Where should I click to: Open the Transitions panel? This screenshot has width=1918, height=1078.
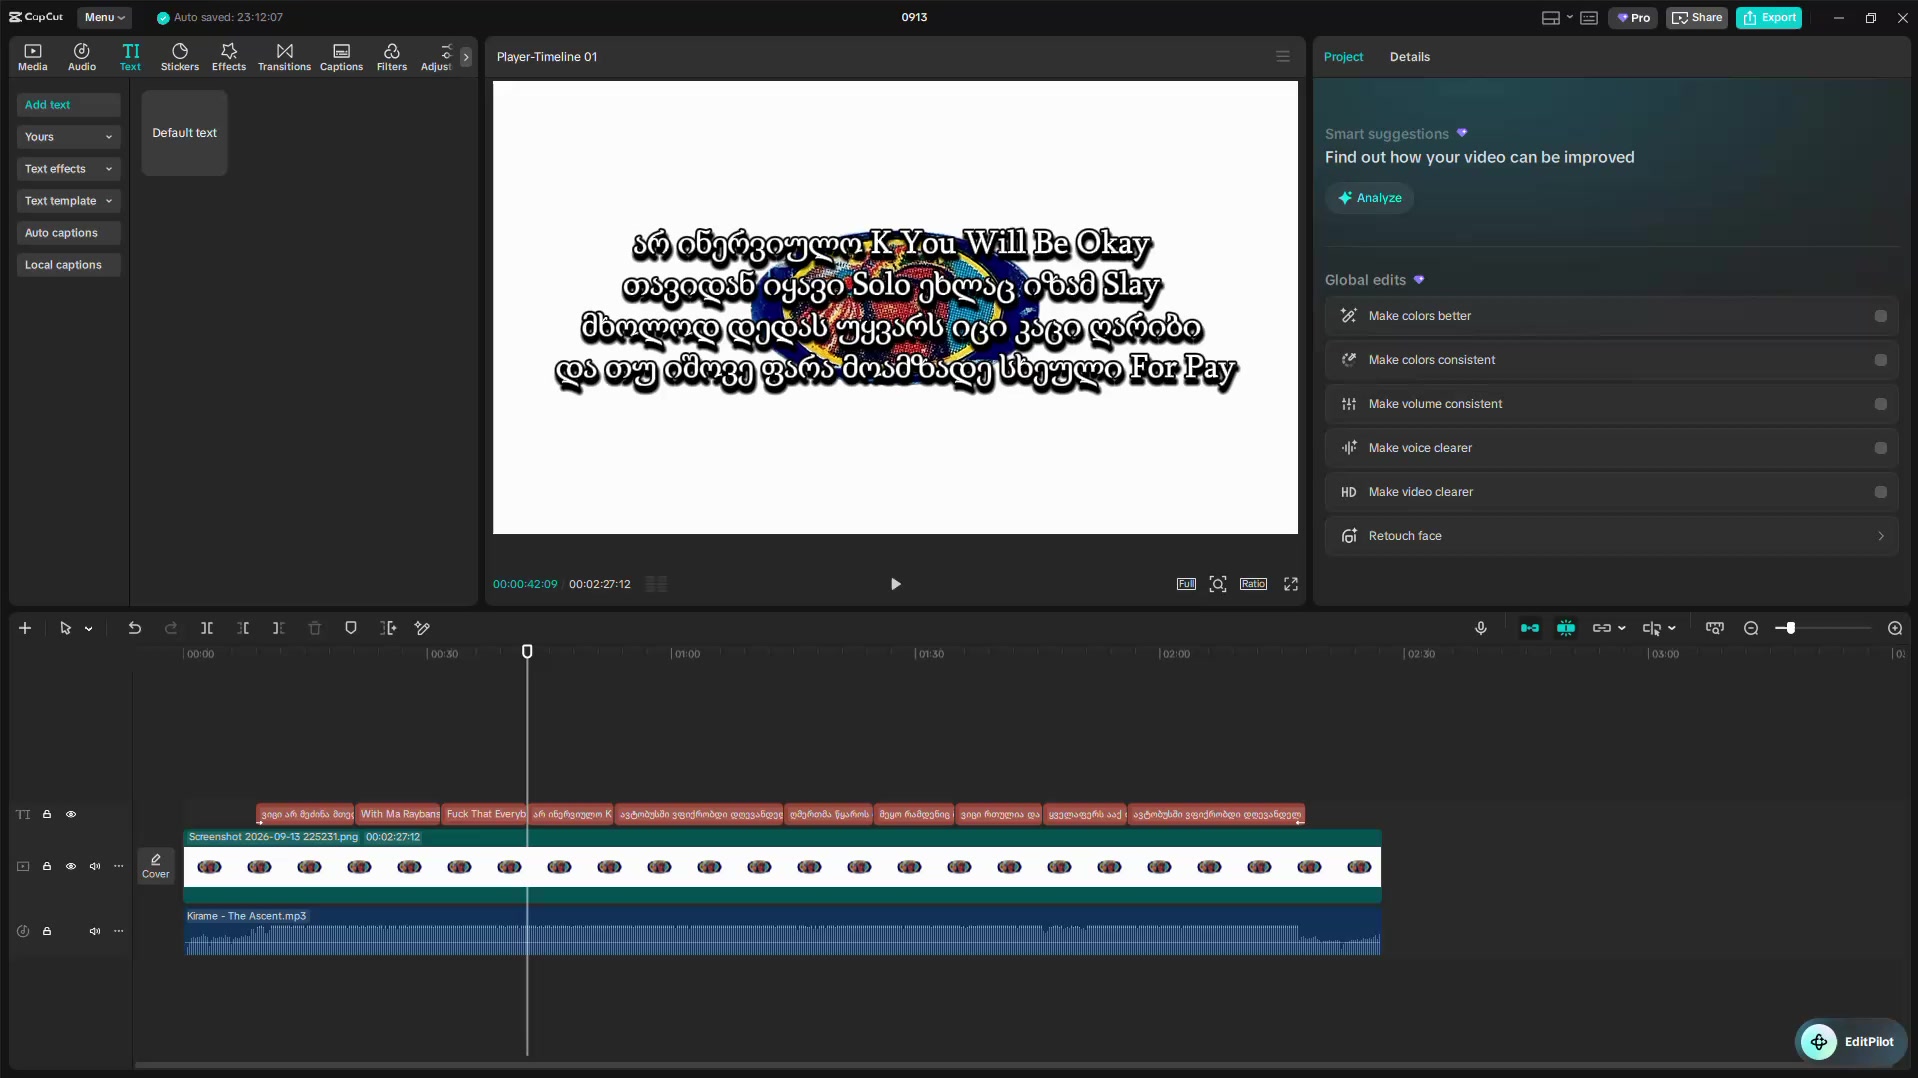pyautogui.click(x=285, y=57)
